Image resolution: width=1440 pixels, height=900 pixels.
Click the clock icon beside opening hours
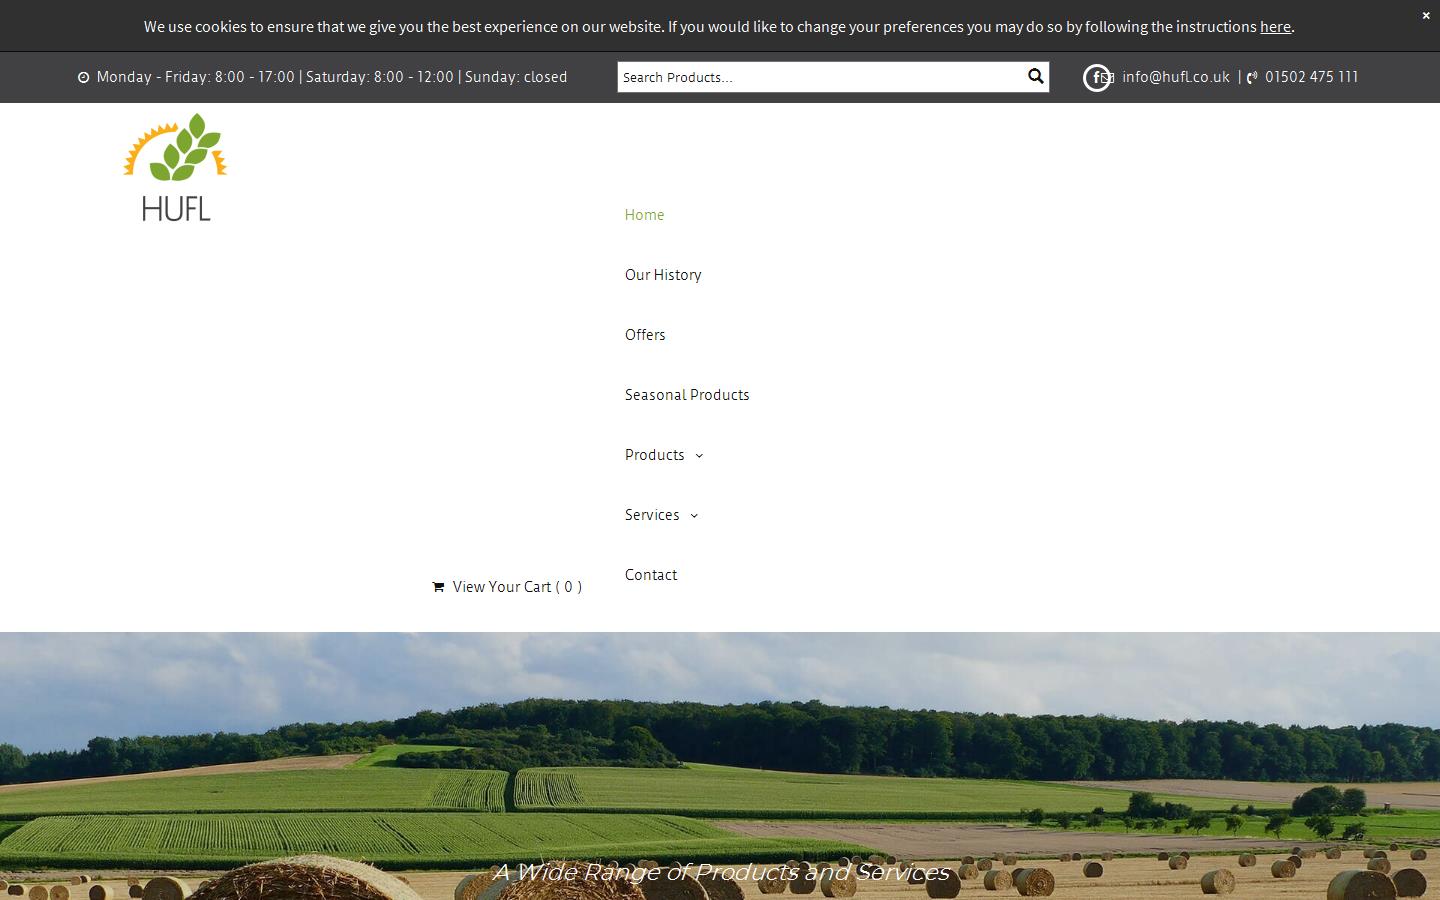click(84, 76)
